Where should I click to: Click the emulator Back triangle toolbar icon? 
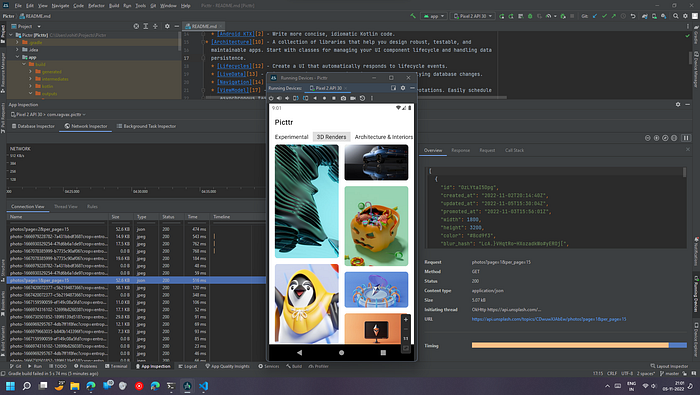(315, 98)
